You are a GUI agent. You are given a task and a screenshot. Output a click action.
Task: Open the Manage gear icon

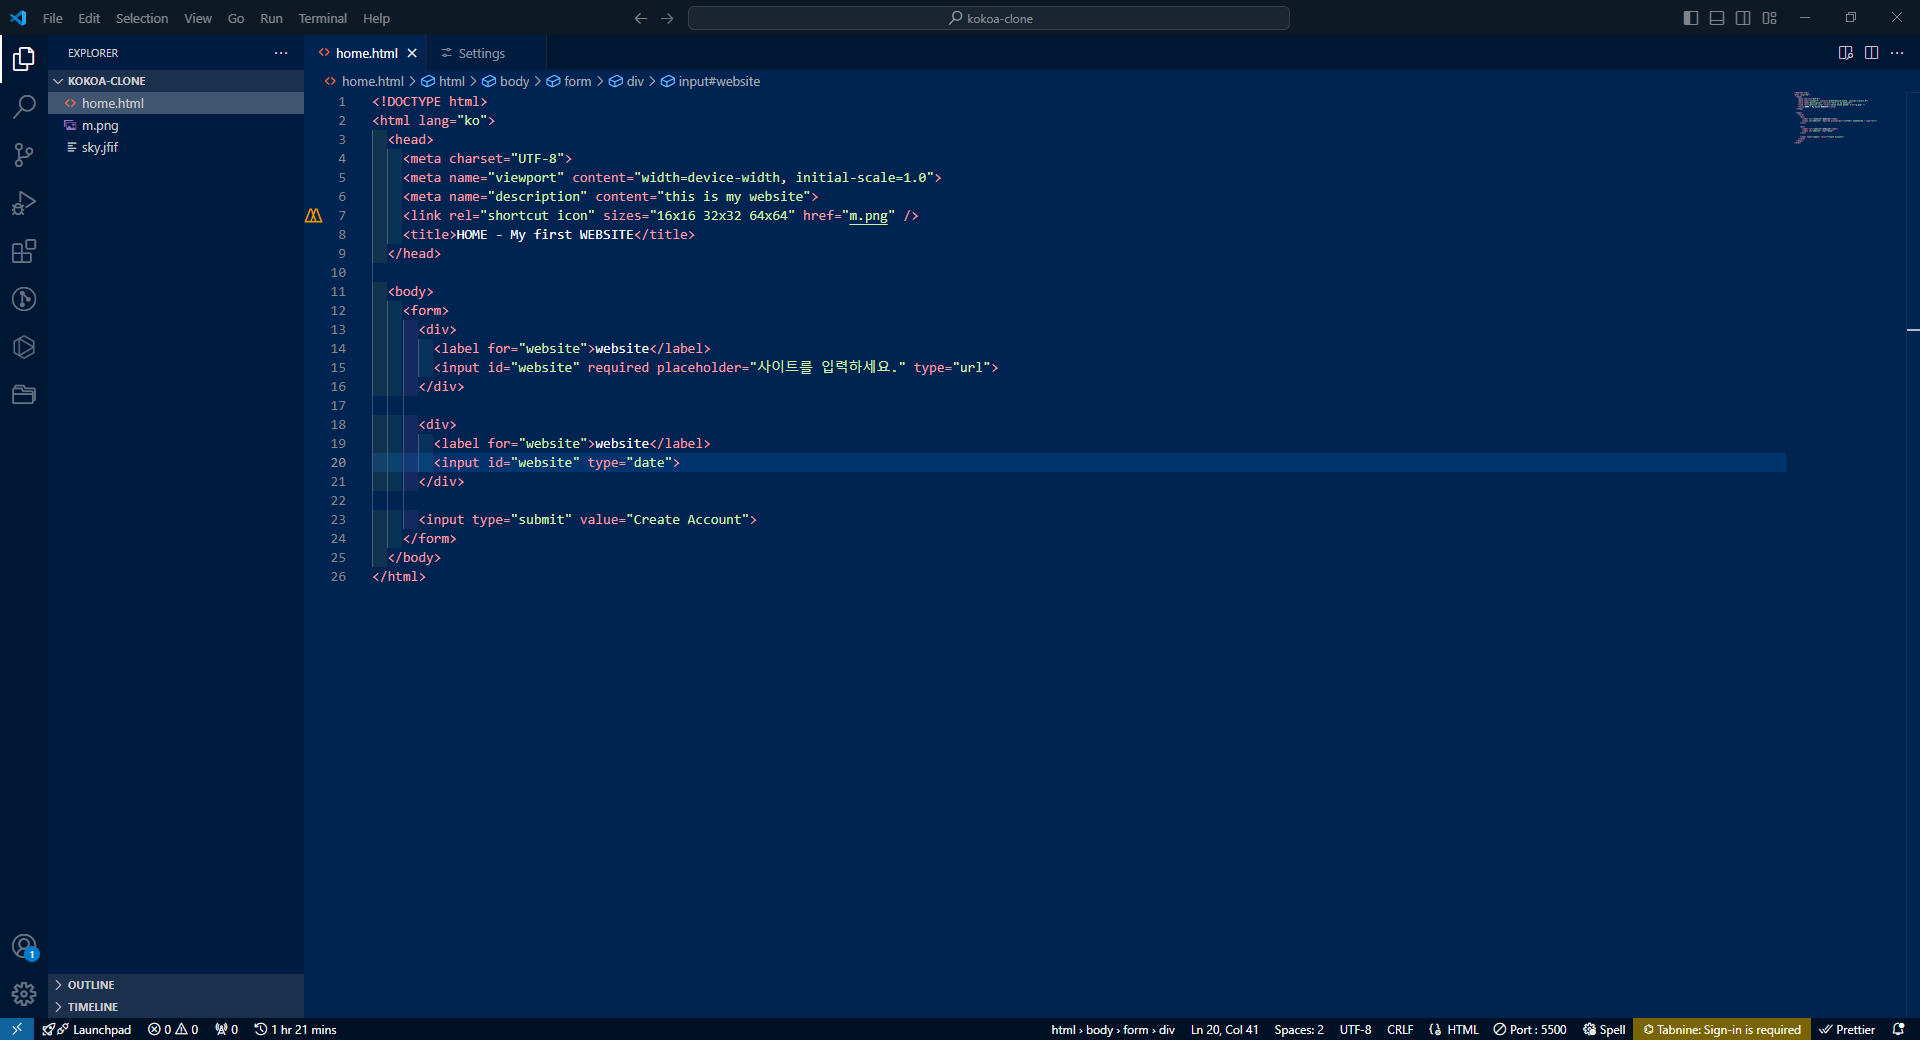pyautogui.click(x=24, y=994)
